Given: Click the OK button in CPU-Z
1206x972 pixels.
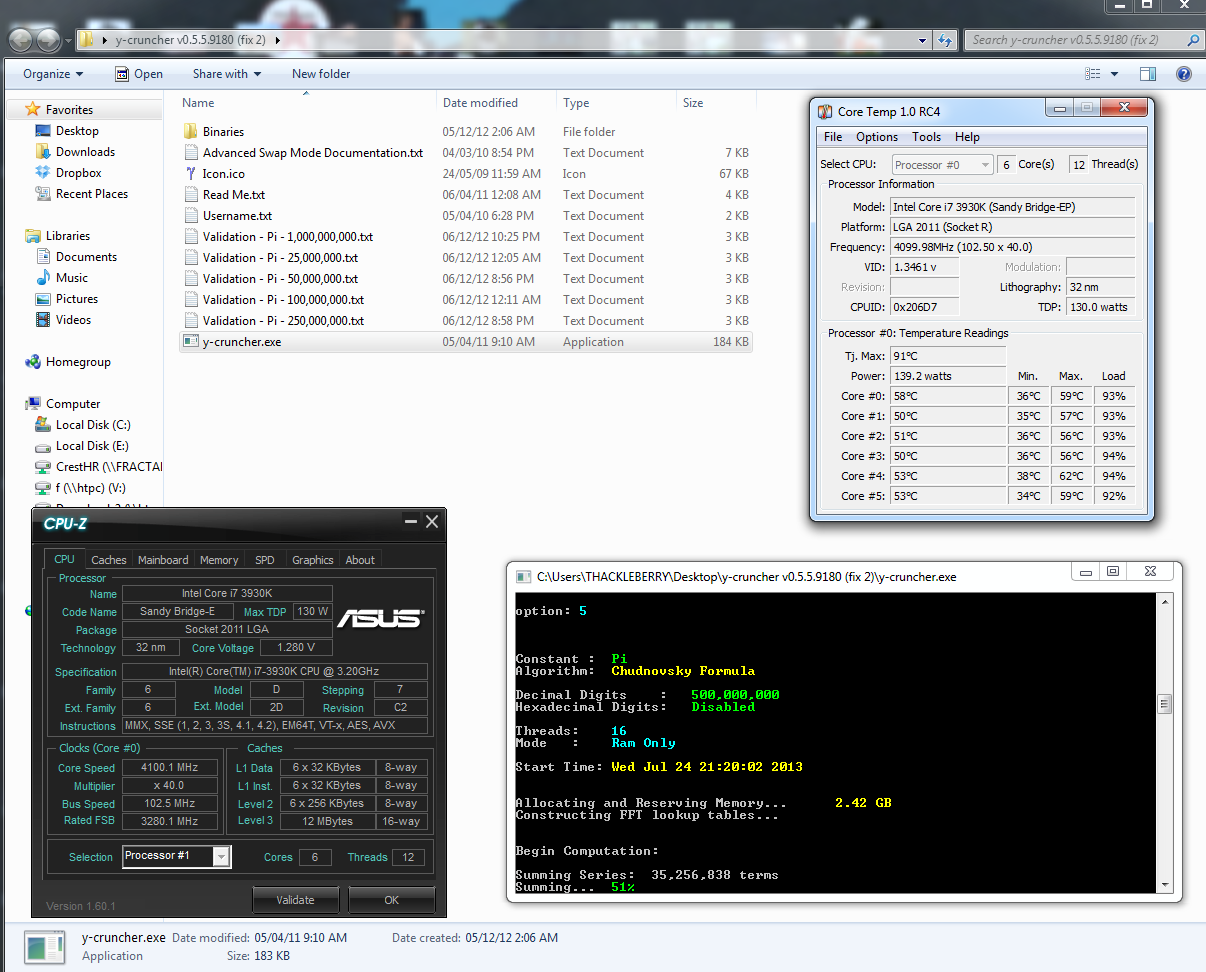Looking at the screenshot, I should (x=391, y=900).
